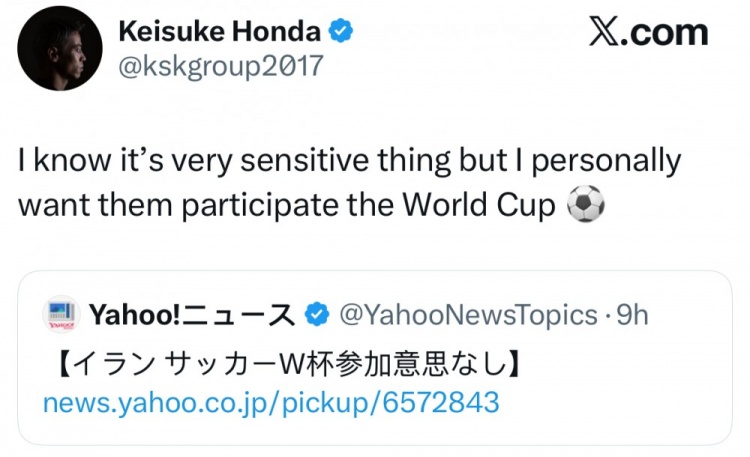750x457 pixels.
Task: Click the 9h timestamp on quoted post
Action: (x=633, y=315)
